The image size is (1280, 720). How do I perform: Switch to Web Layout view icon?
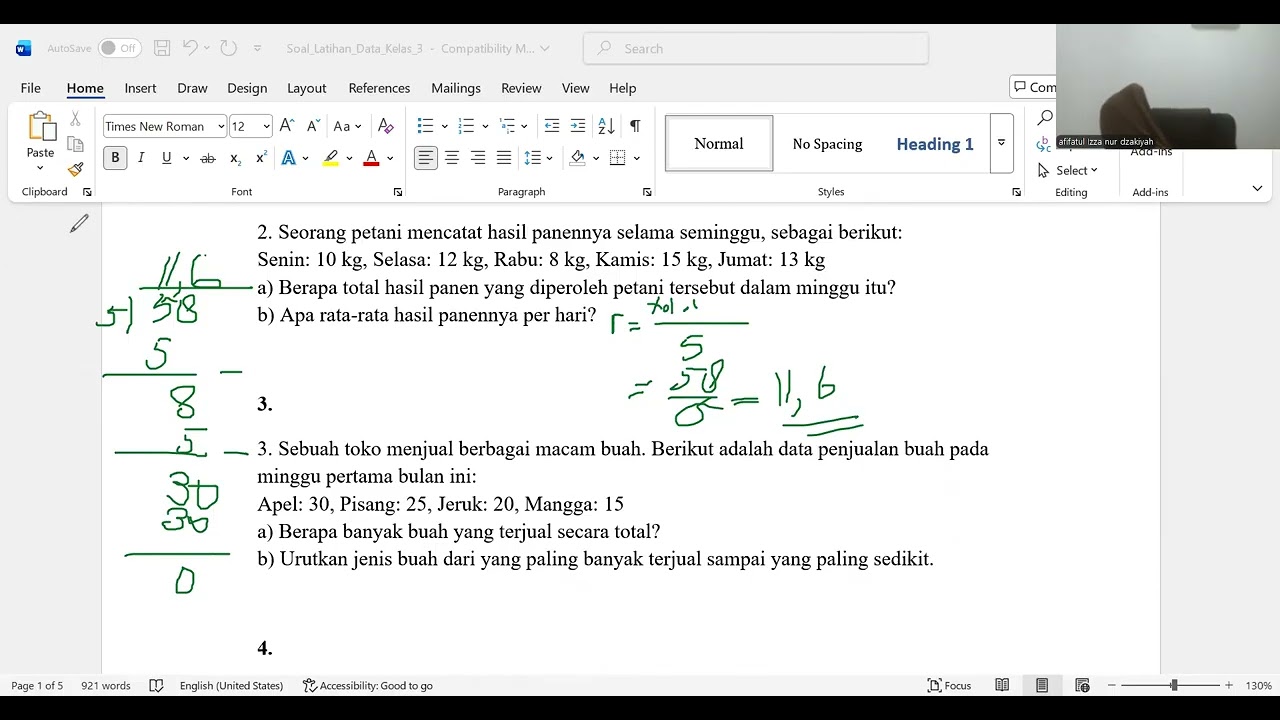1082,685
